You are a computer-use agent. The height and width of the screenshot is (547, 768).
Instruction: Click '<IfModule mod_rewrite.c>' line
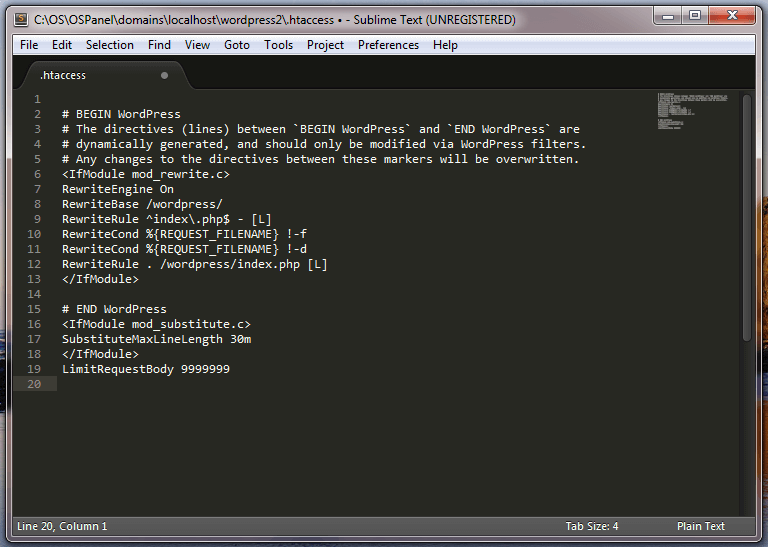click(x=146, y=174)
